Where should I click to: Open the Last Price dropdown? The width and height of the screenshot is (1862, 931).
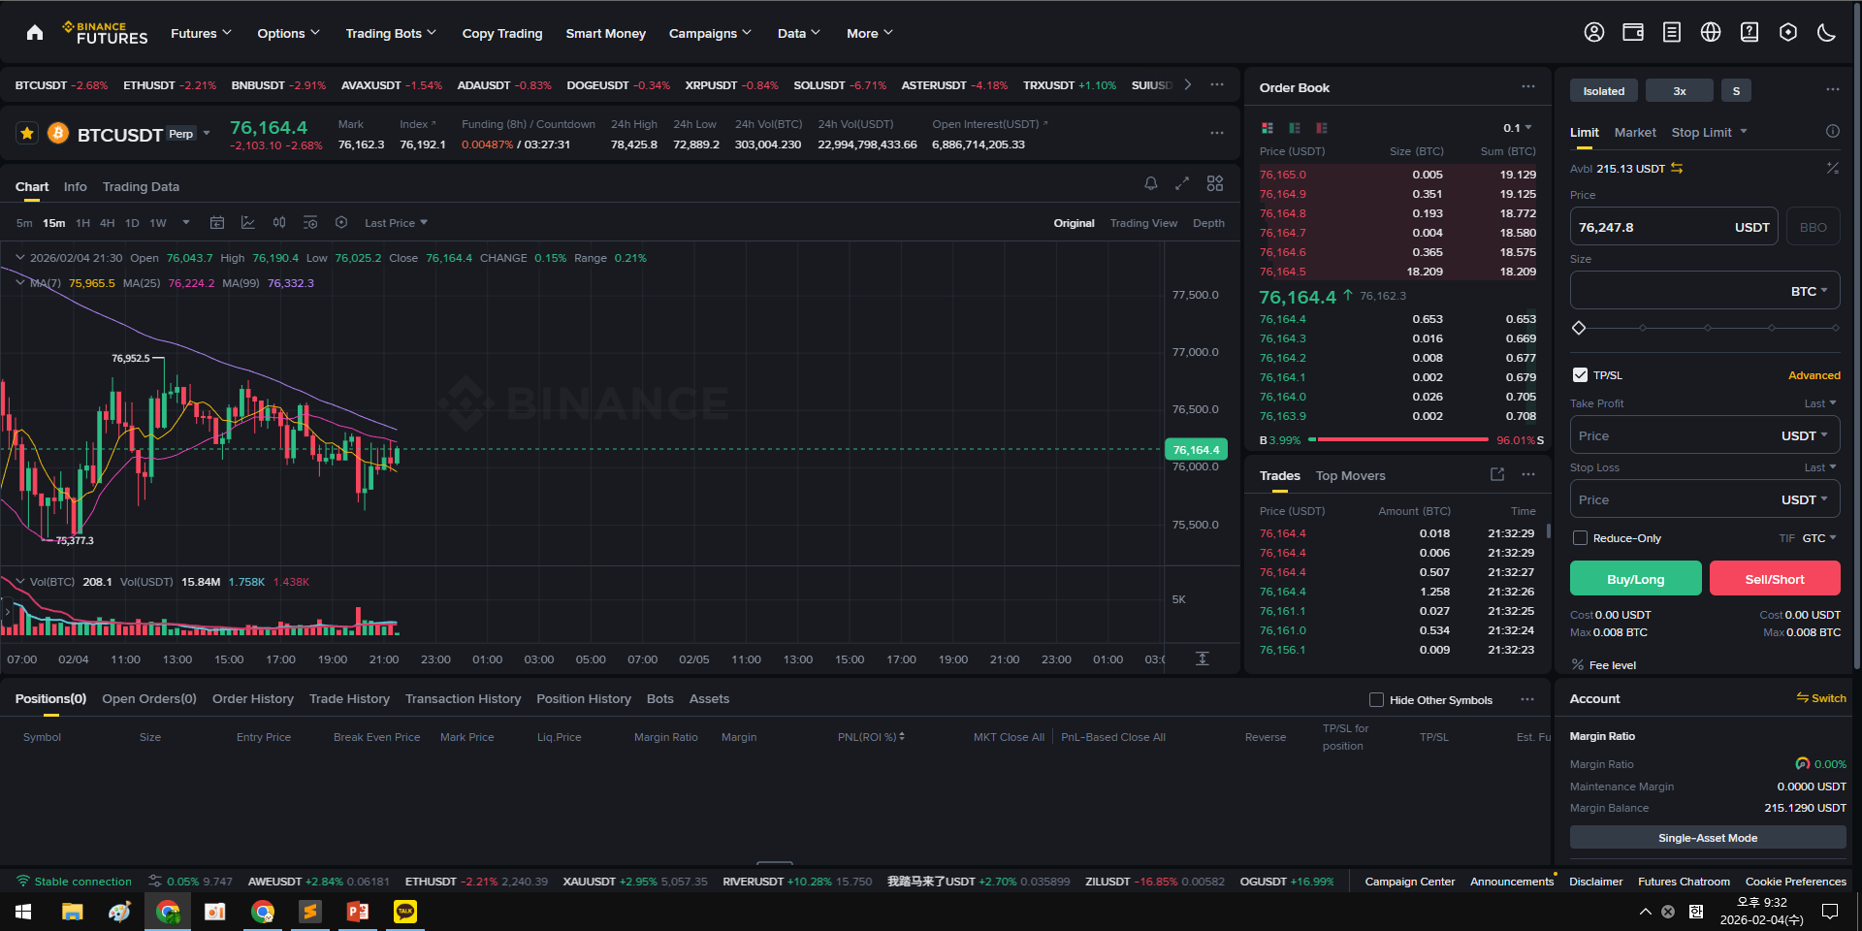pos(396,223)
